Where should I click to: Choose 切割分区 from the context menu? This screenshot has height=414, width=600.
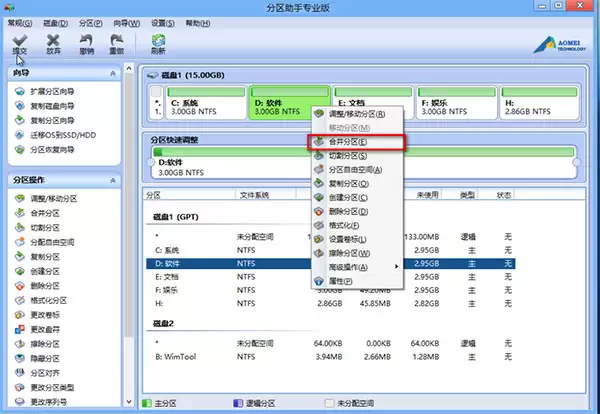point(348,156)
